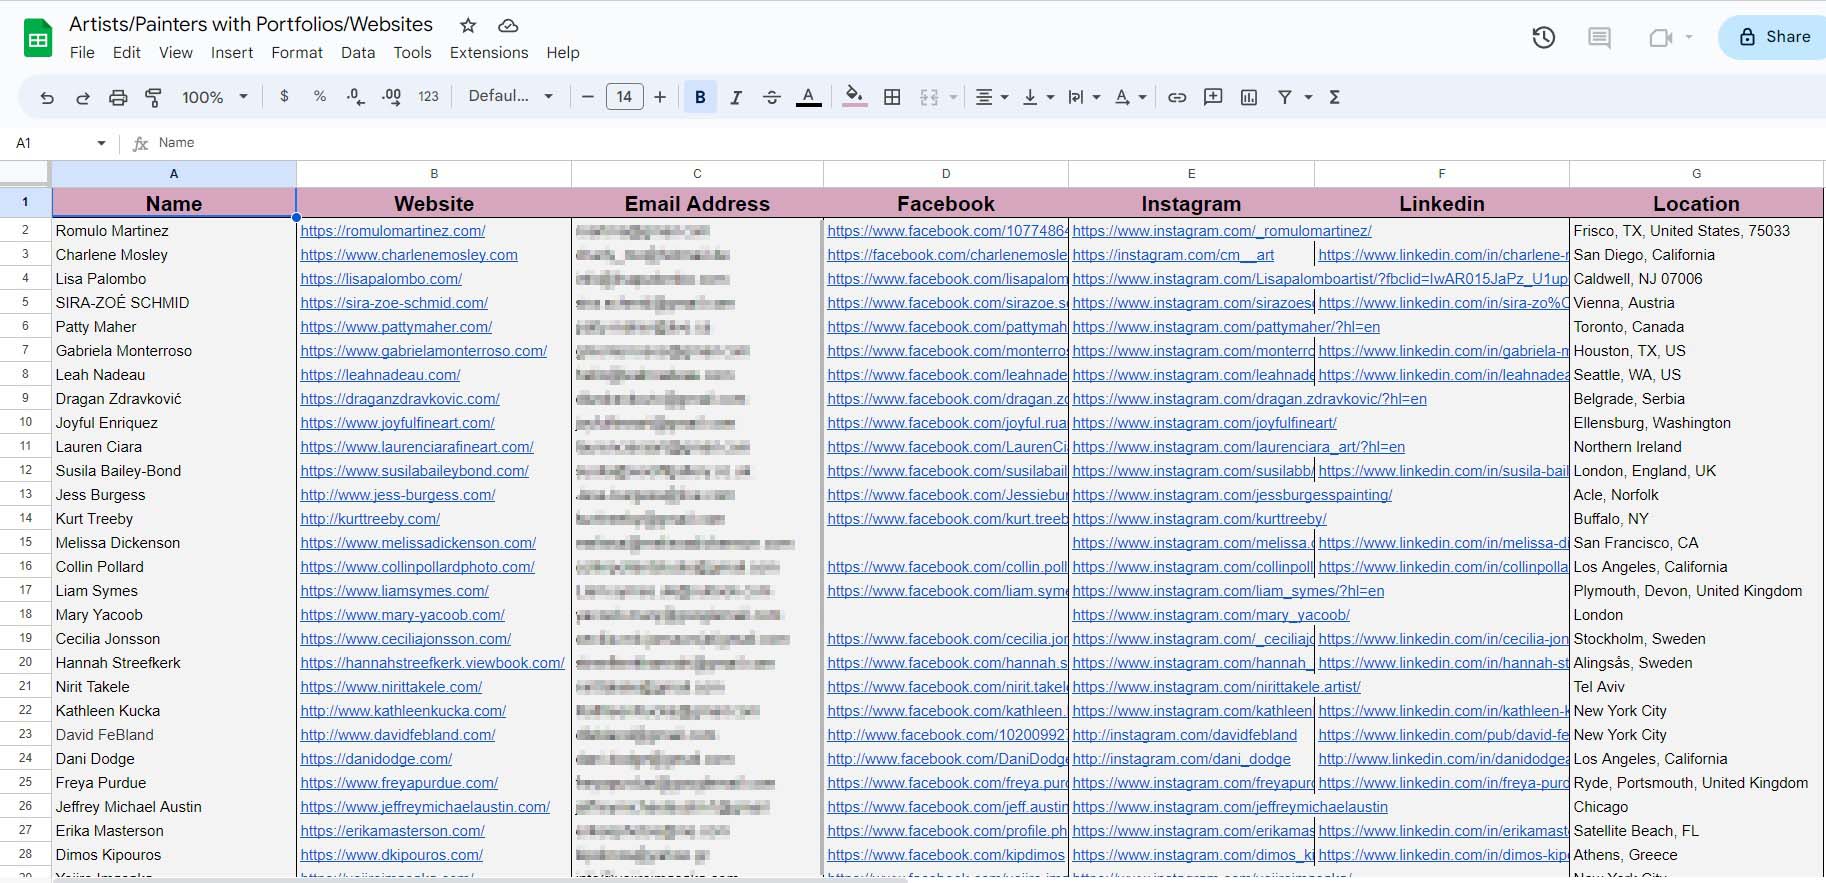Click the Print icon

coord(118,97)
